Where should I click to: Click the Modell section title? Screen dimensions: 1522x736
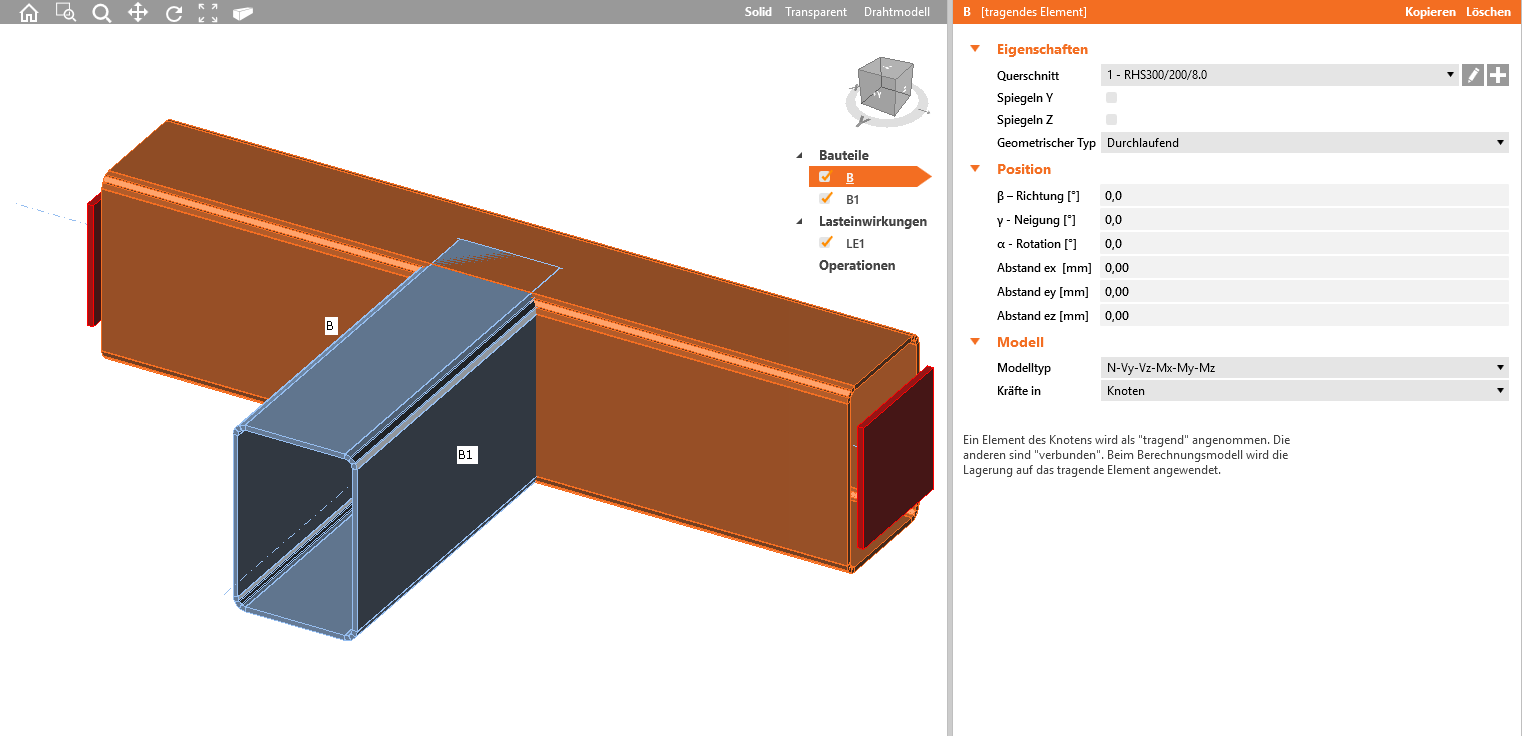tap(1020, 342)
